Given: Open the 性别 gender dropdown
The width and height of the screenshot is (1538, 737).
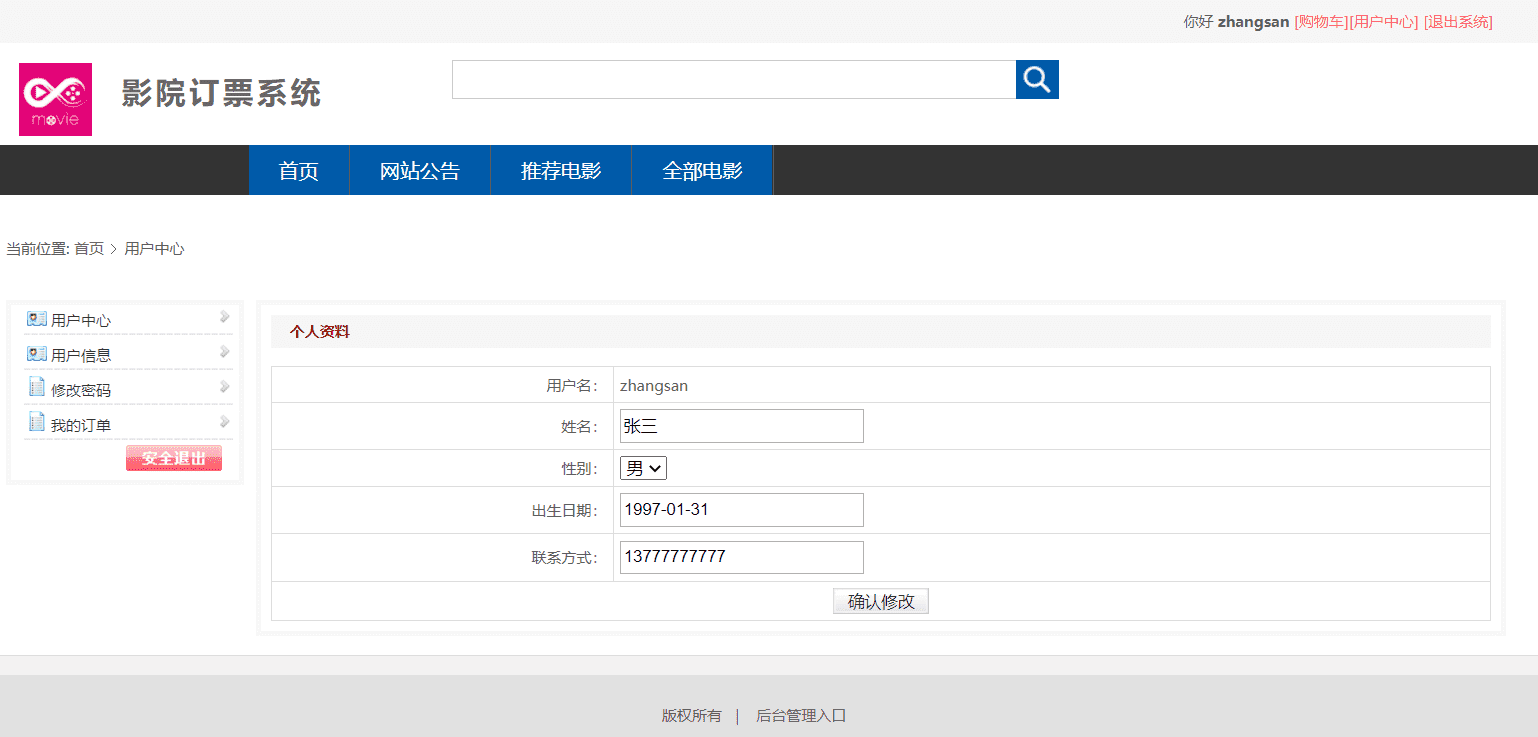Looking at the screenshot, I should pyautogui.click(x=643, y=468).
